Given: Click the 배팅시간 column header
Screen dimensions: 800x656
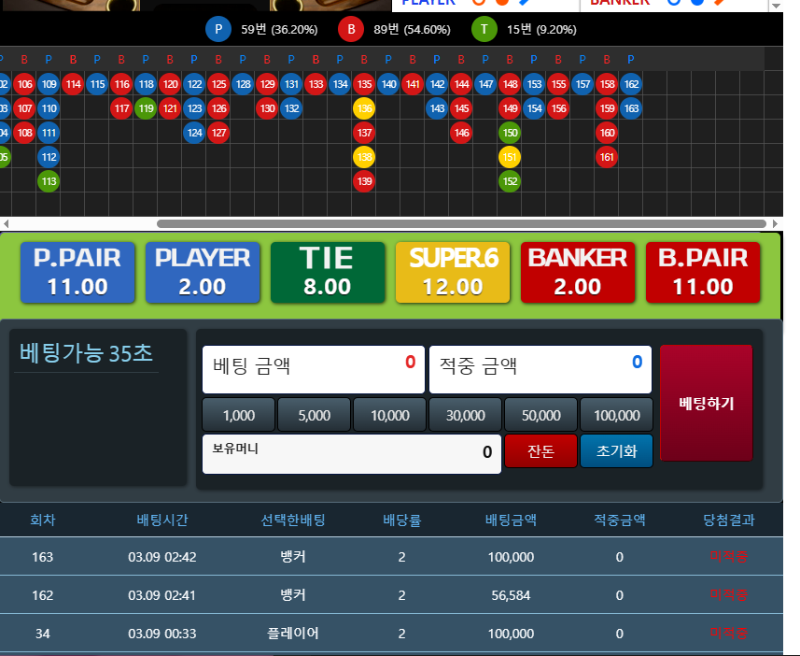Looking at the screenshot, I should click(x=162, y=520).
